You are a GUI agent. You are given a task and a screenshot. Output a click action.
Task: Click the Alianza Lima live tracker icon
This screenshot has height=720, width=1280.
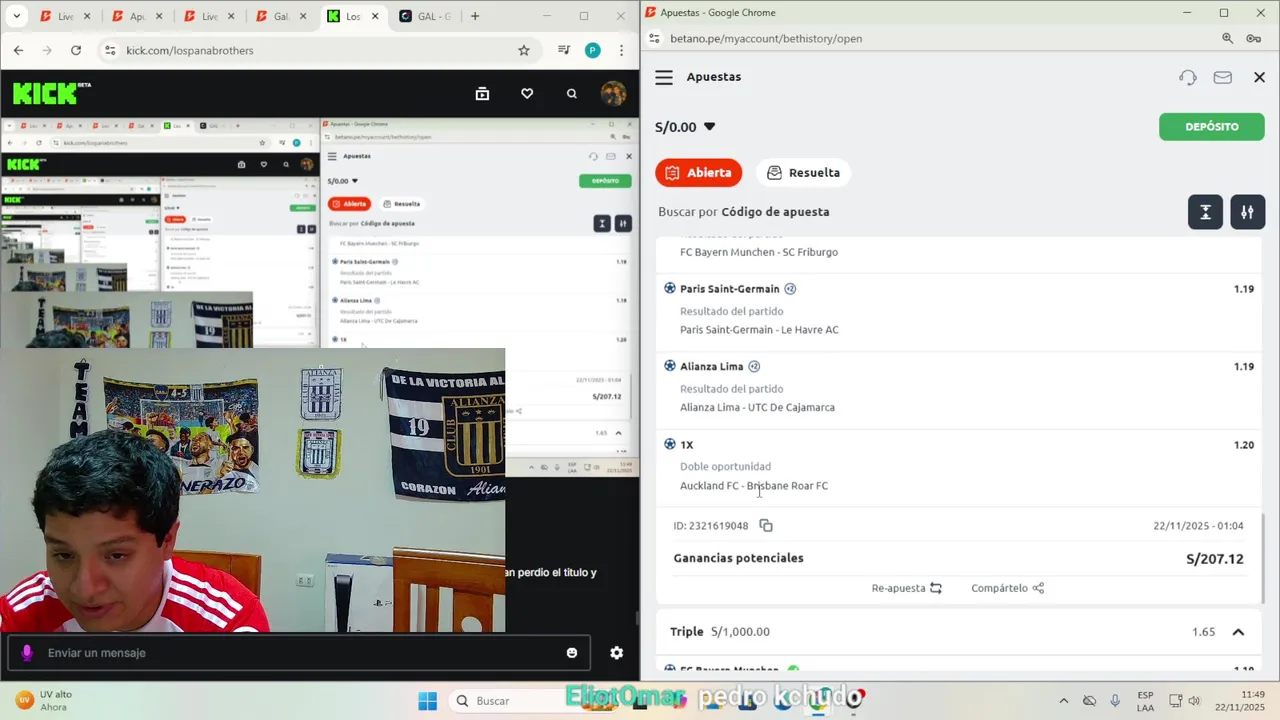tap(754, 367)
